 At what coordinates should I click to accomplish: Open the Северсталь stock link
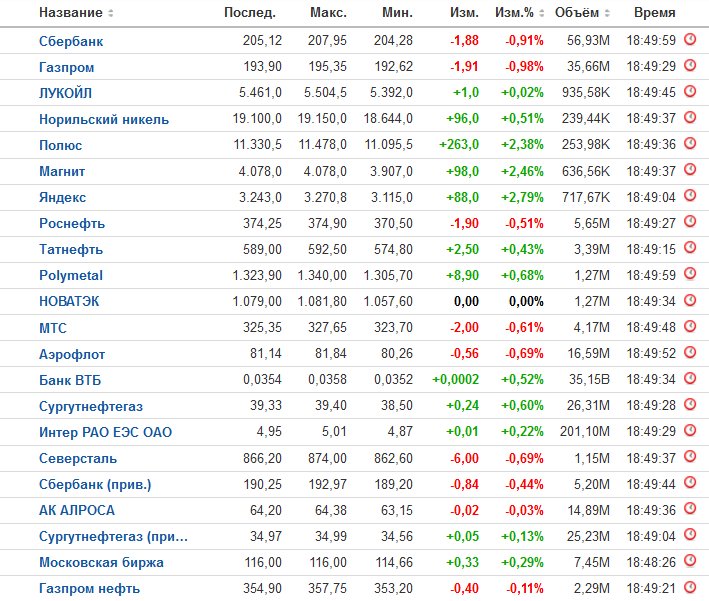pos(78,458)
